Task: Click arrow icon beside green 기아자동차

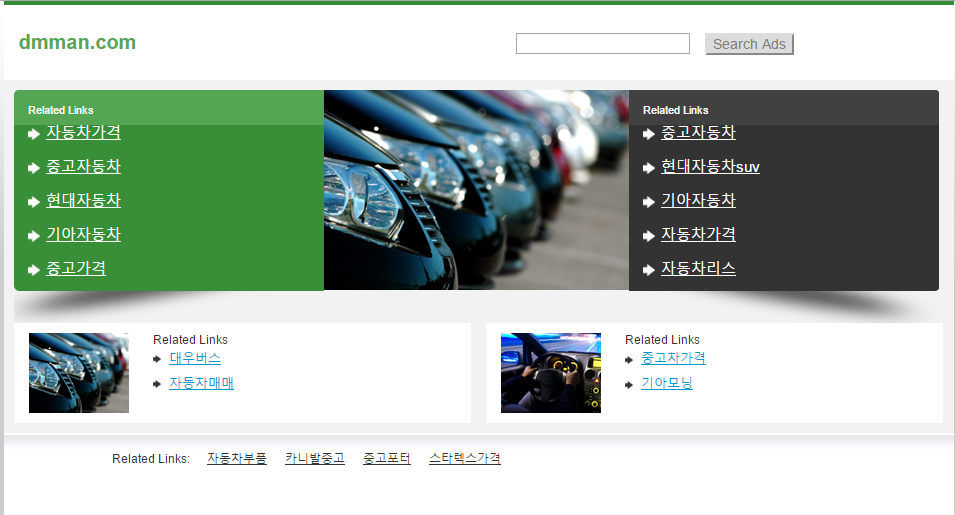Action: (33, 236)
